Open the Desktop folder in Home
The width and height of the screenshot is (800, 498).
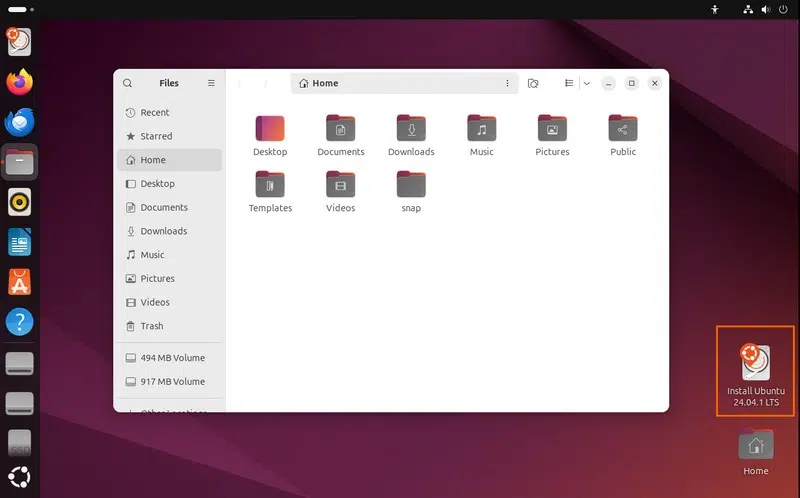[270, 129]
